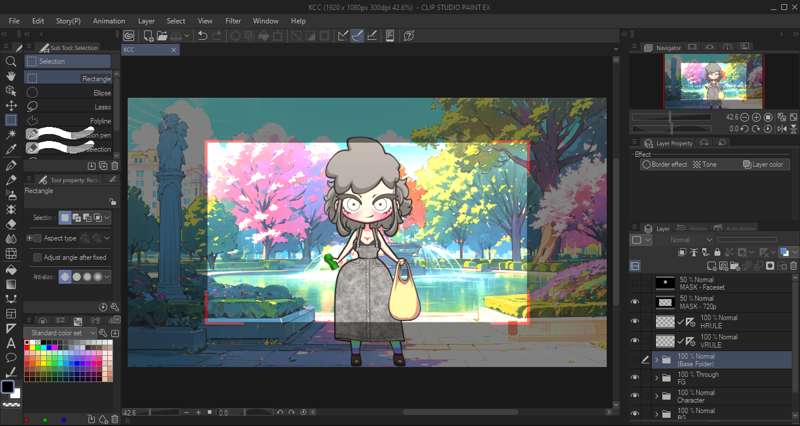Create new raster layer icon
The width and height of the screenshot is (800, 426).
point(712,266)
